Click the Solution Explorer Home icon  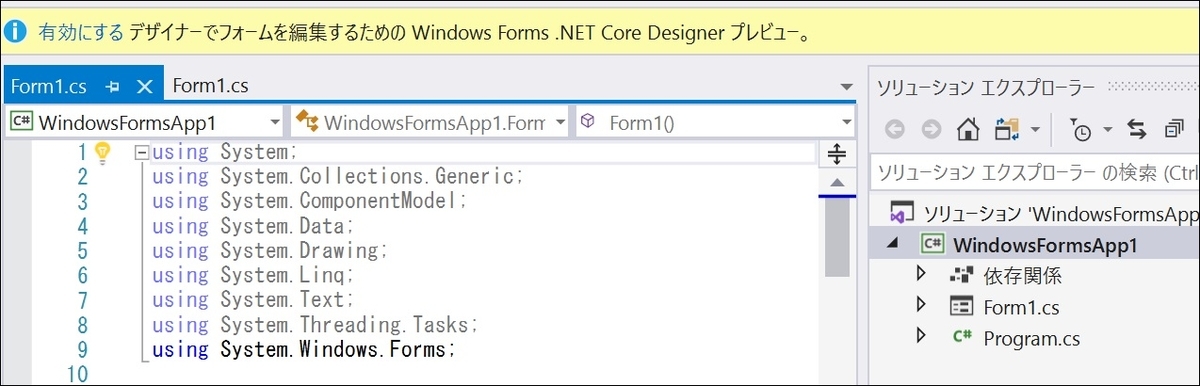pos(967,129)
